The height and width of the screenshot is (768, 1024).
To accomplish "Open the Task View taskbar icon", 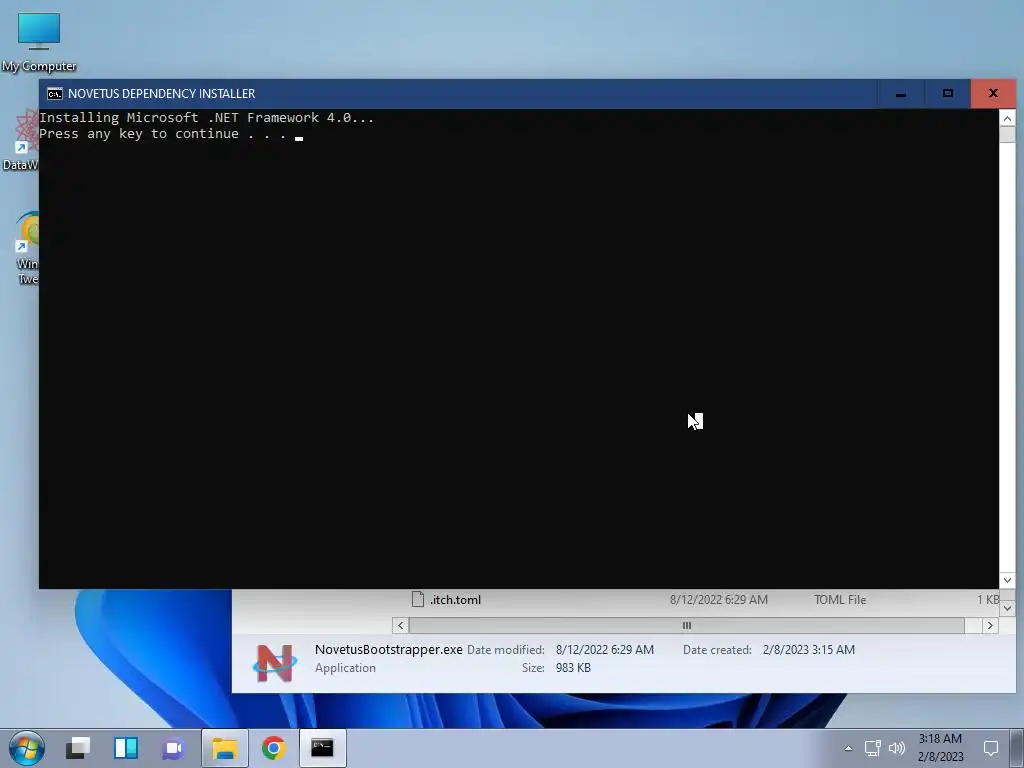I will (x=78, y=748).
